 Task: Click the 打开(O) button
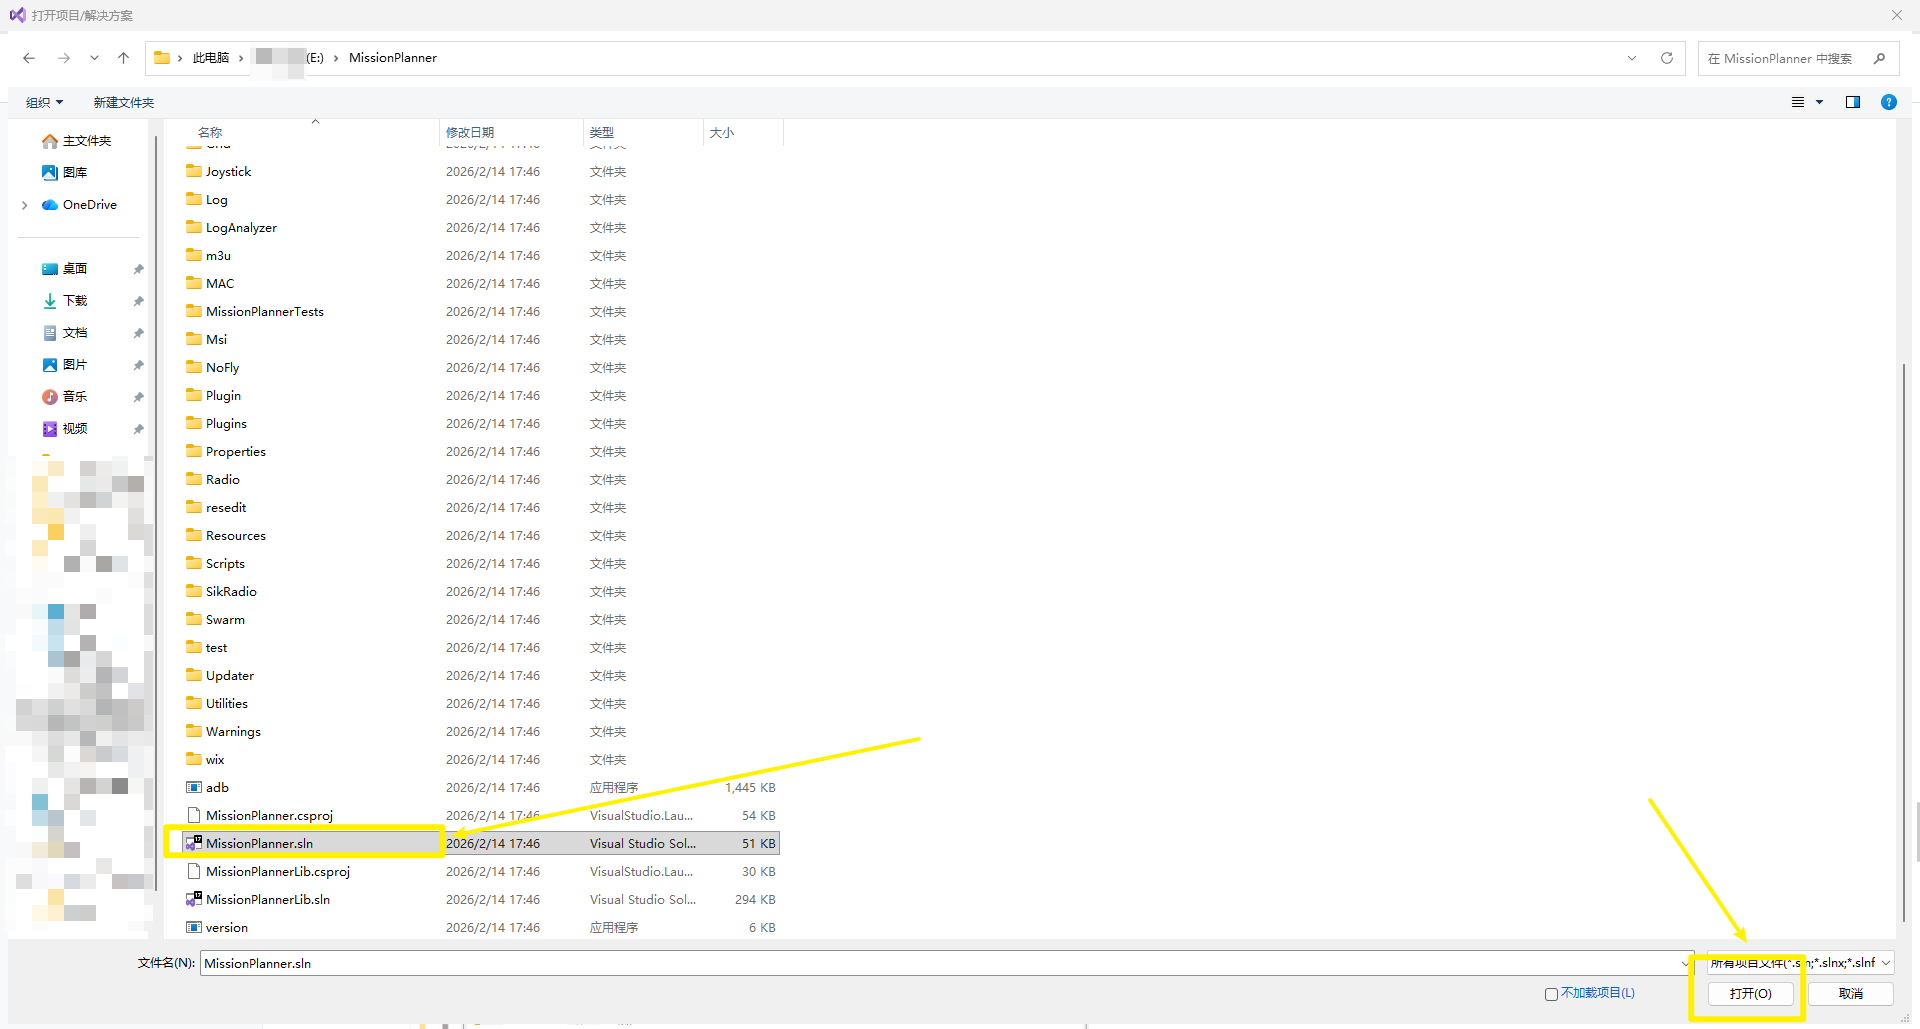1750,993
